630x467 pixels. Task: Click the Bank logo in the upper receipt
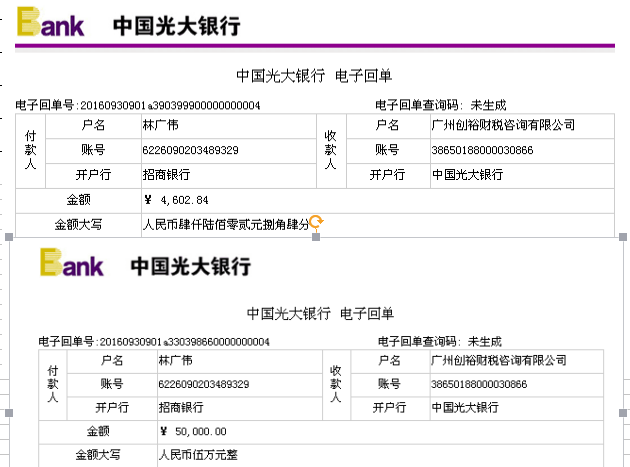coord(50,23)
